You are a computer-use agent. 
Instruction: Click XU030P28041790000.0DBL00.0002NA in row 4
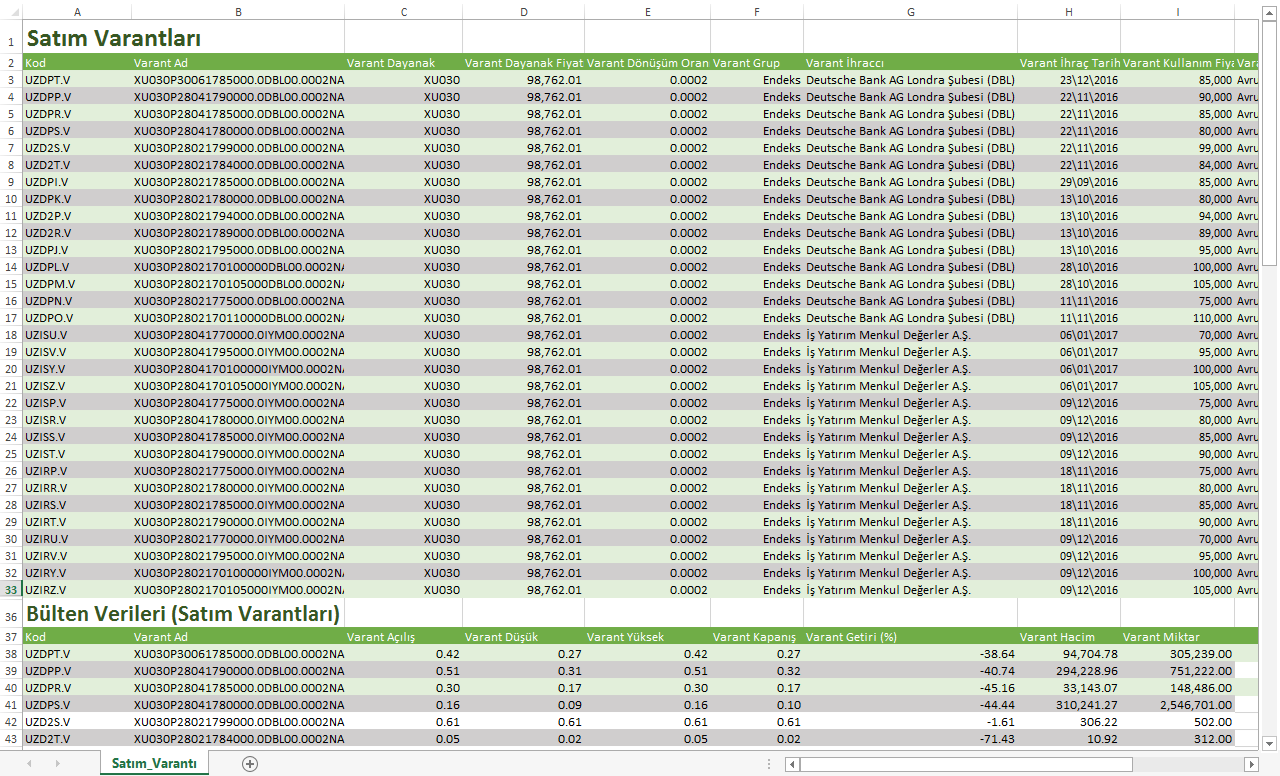[x=238, y=97]
